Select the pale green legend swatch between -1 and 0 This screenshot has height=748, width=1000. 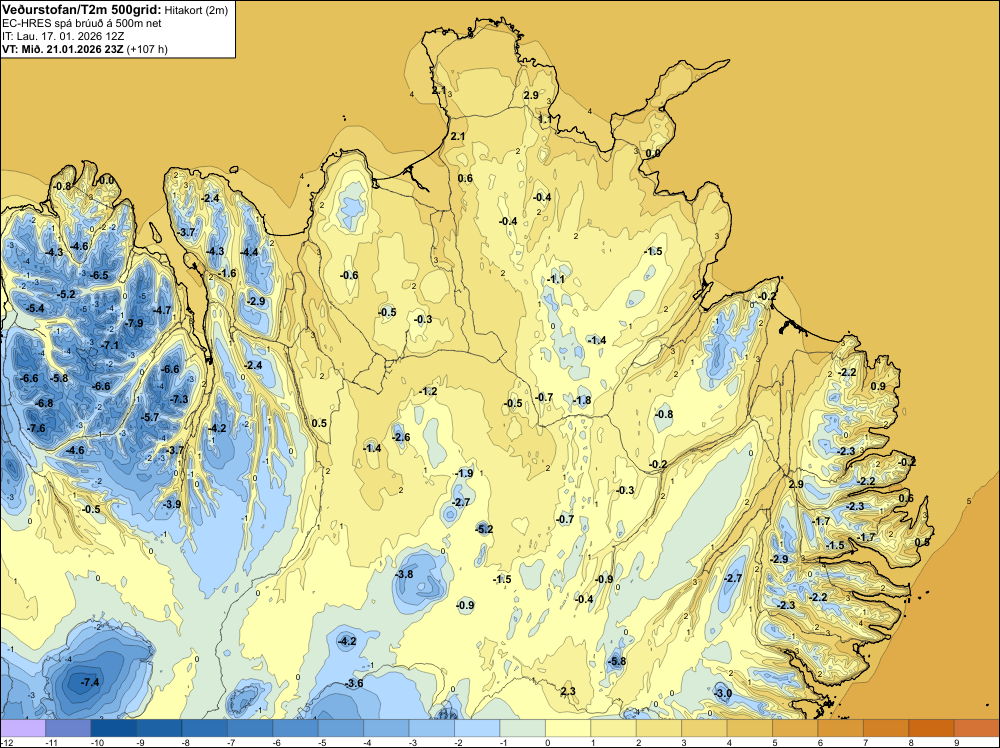coord(522,728)
